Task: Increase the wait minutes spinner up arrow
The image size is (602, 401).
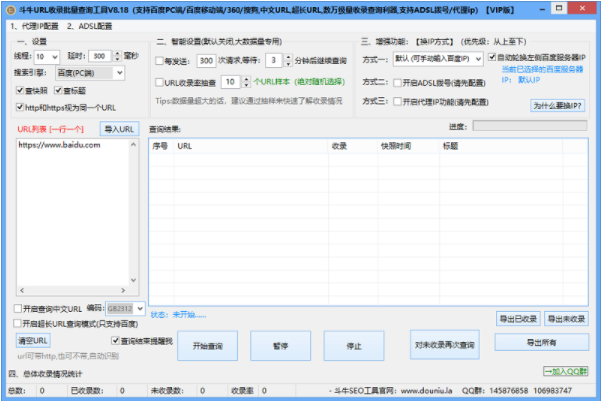Action: click(288, 57)
